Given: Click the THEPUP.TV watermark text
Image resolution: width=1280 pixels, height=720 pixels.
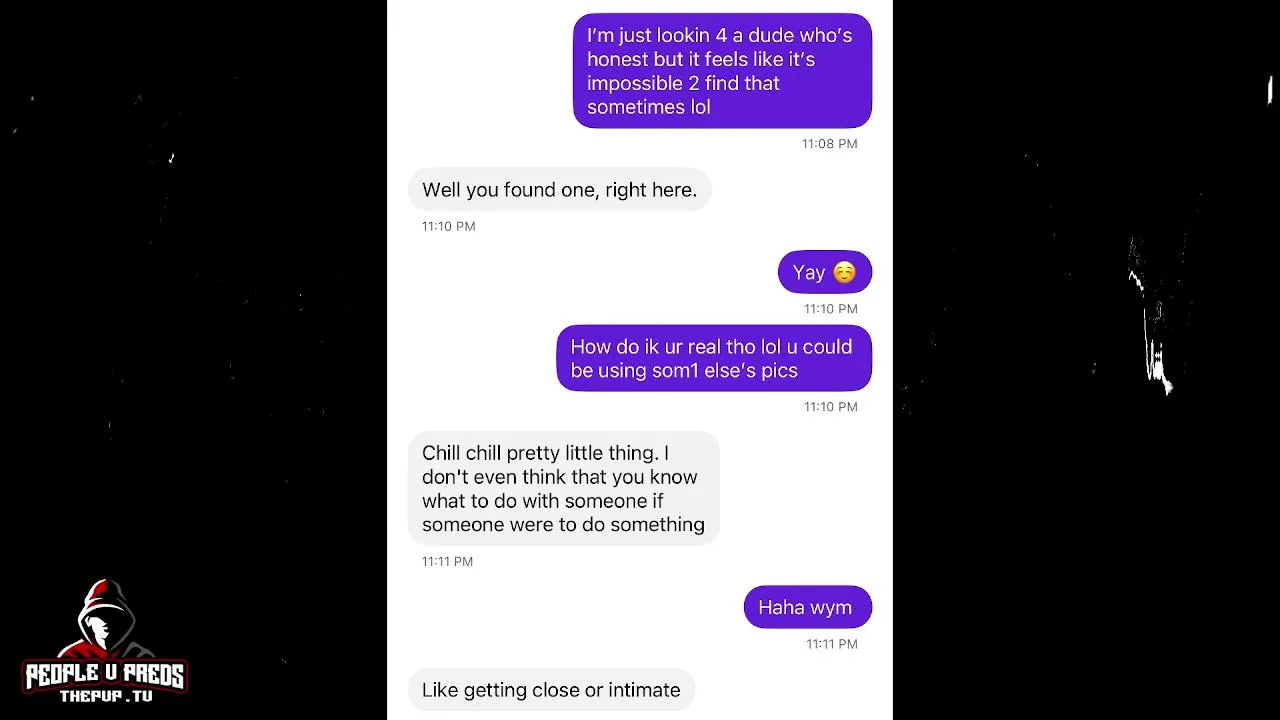Looking at the screenshot, I should point(105,696).
